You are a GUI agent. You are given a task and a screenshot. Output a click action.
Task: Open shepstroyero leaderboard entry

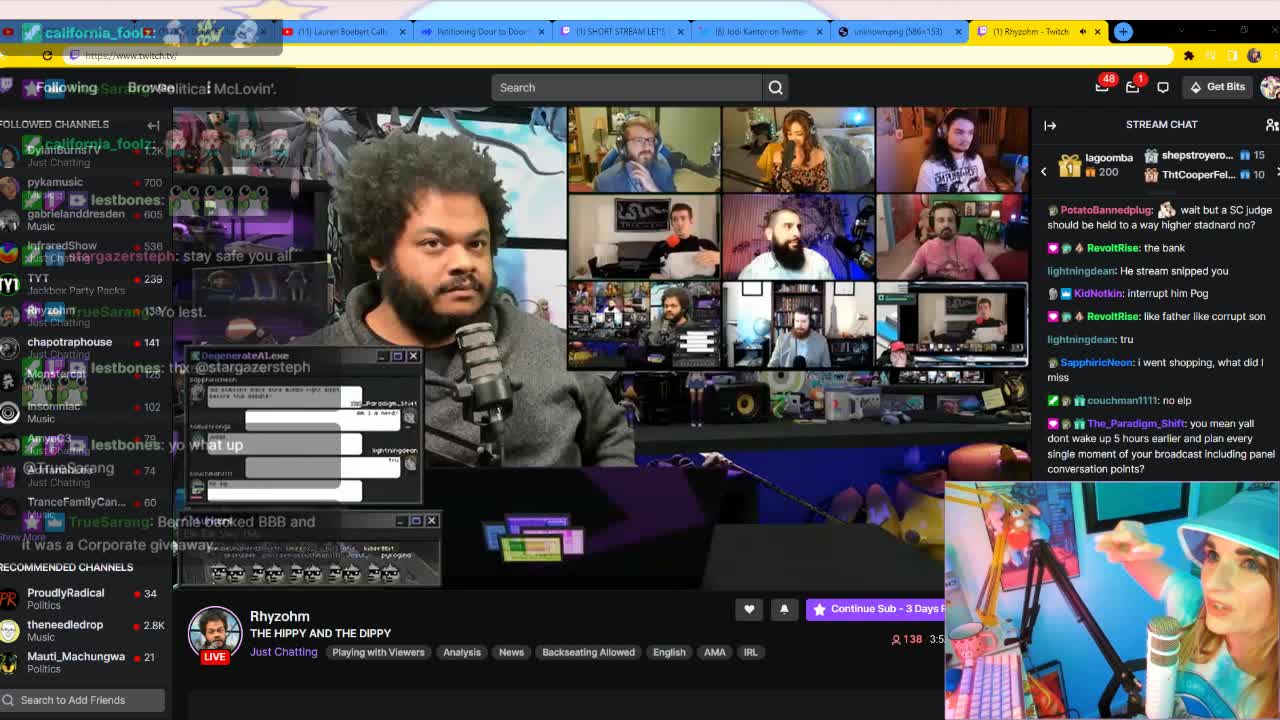pos(1204,155)
